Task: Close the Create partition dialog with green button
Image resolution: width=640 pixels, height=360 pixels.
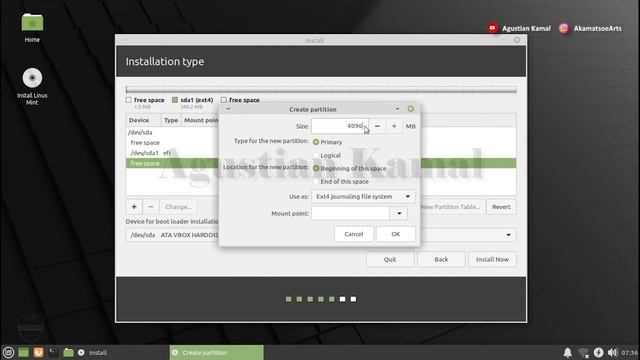Action: [411, 109]
